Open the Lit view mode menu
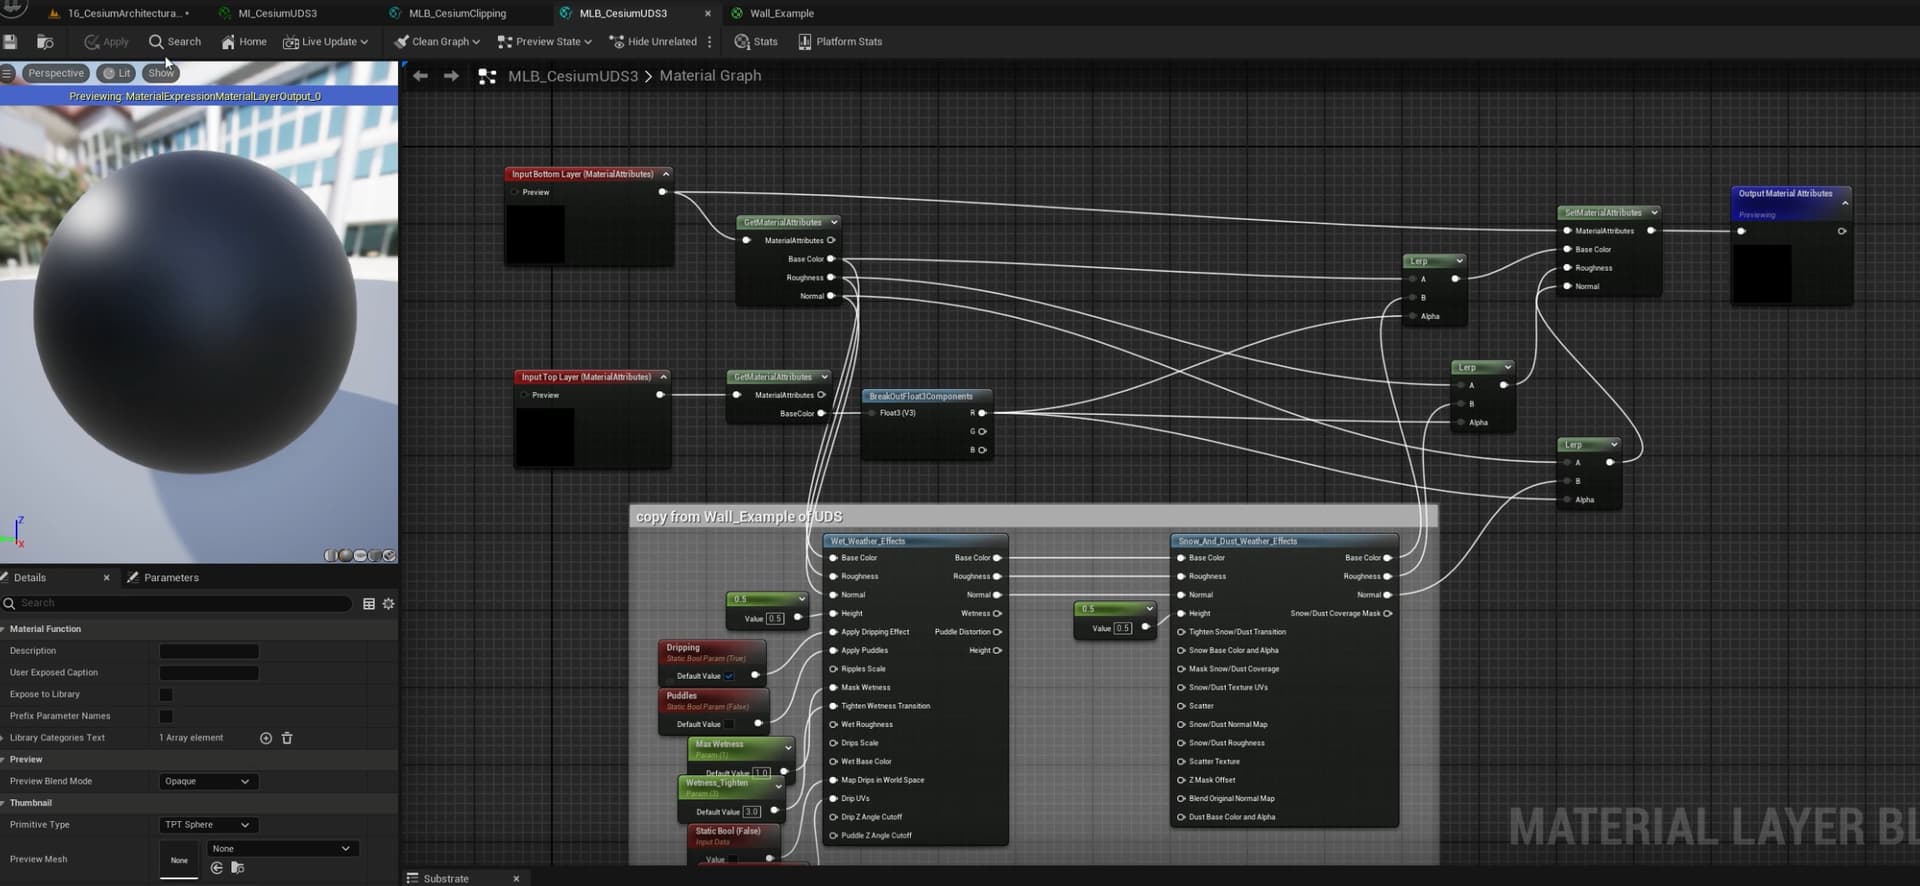 tap(117, 73)
